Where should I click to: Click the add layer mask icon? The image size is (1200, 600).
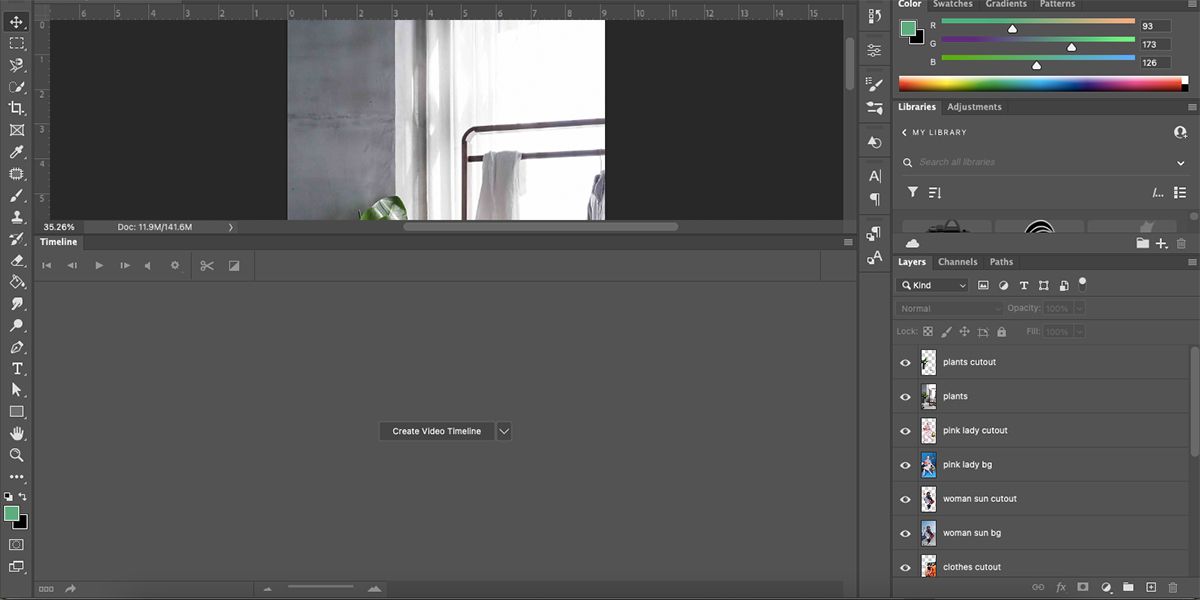tap(1084, 587)
